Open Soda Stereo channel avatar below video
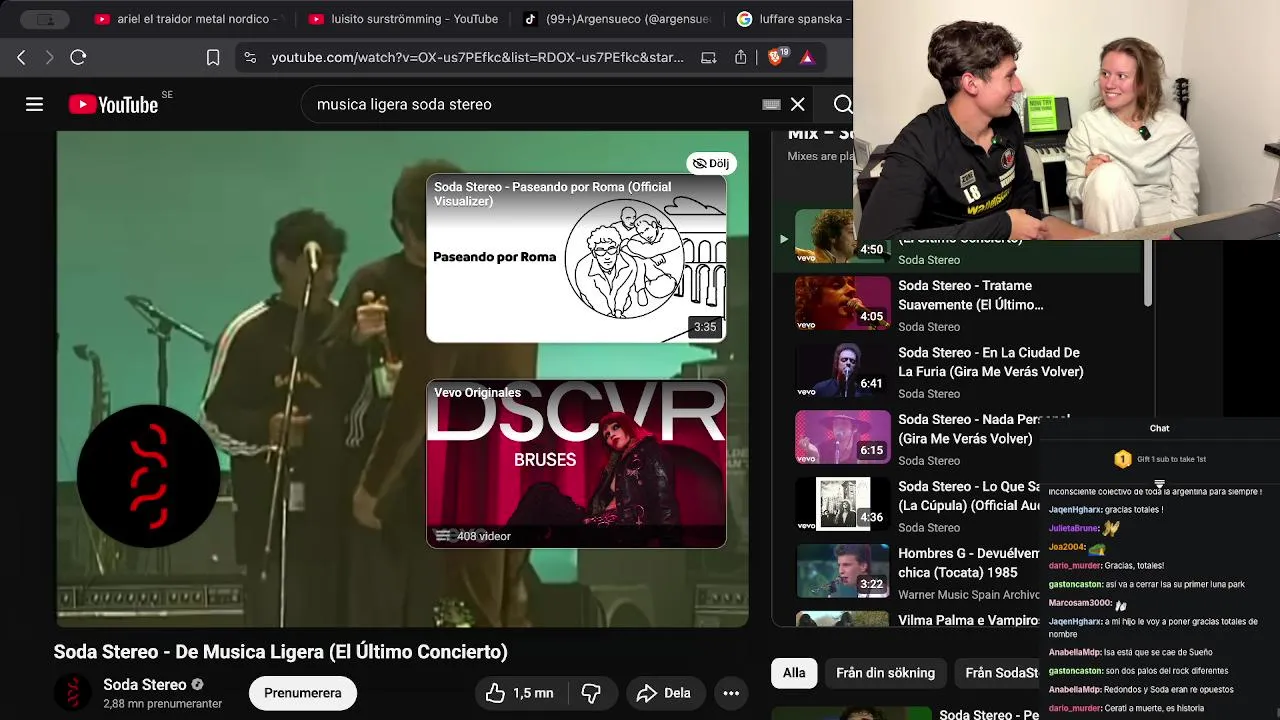Image resolution: width=1280 pixels, height=720 pixels. (73, 693)
